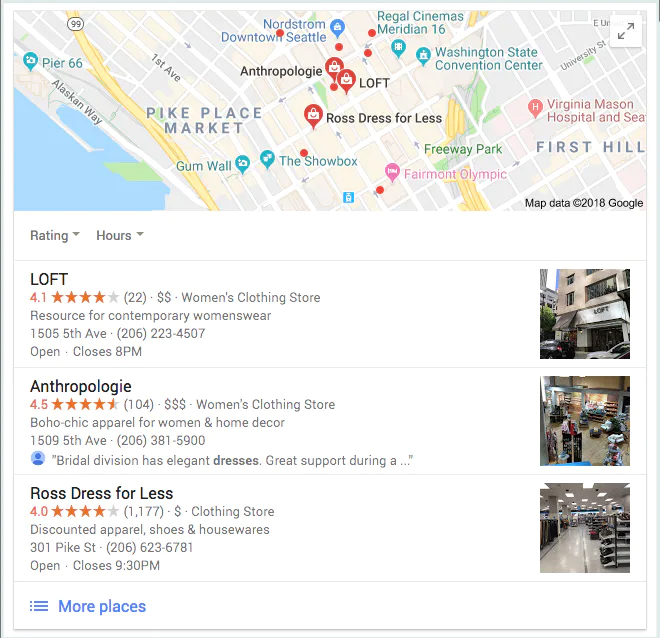The image size is (660, 638).
Task: Open the Rating filter dropdown
Action: tap(55, 235)
